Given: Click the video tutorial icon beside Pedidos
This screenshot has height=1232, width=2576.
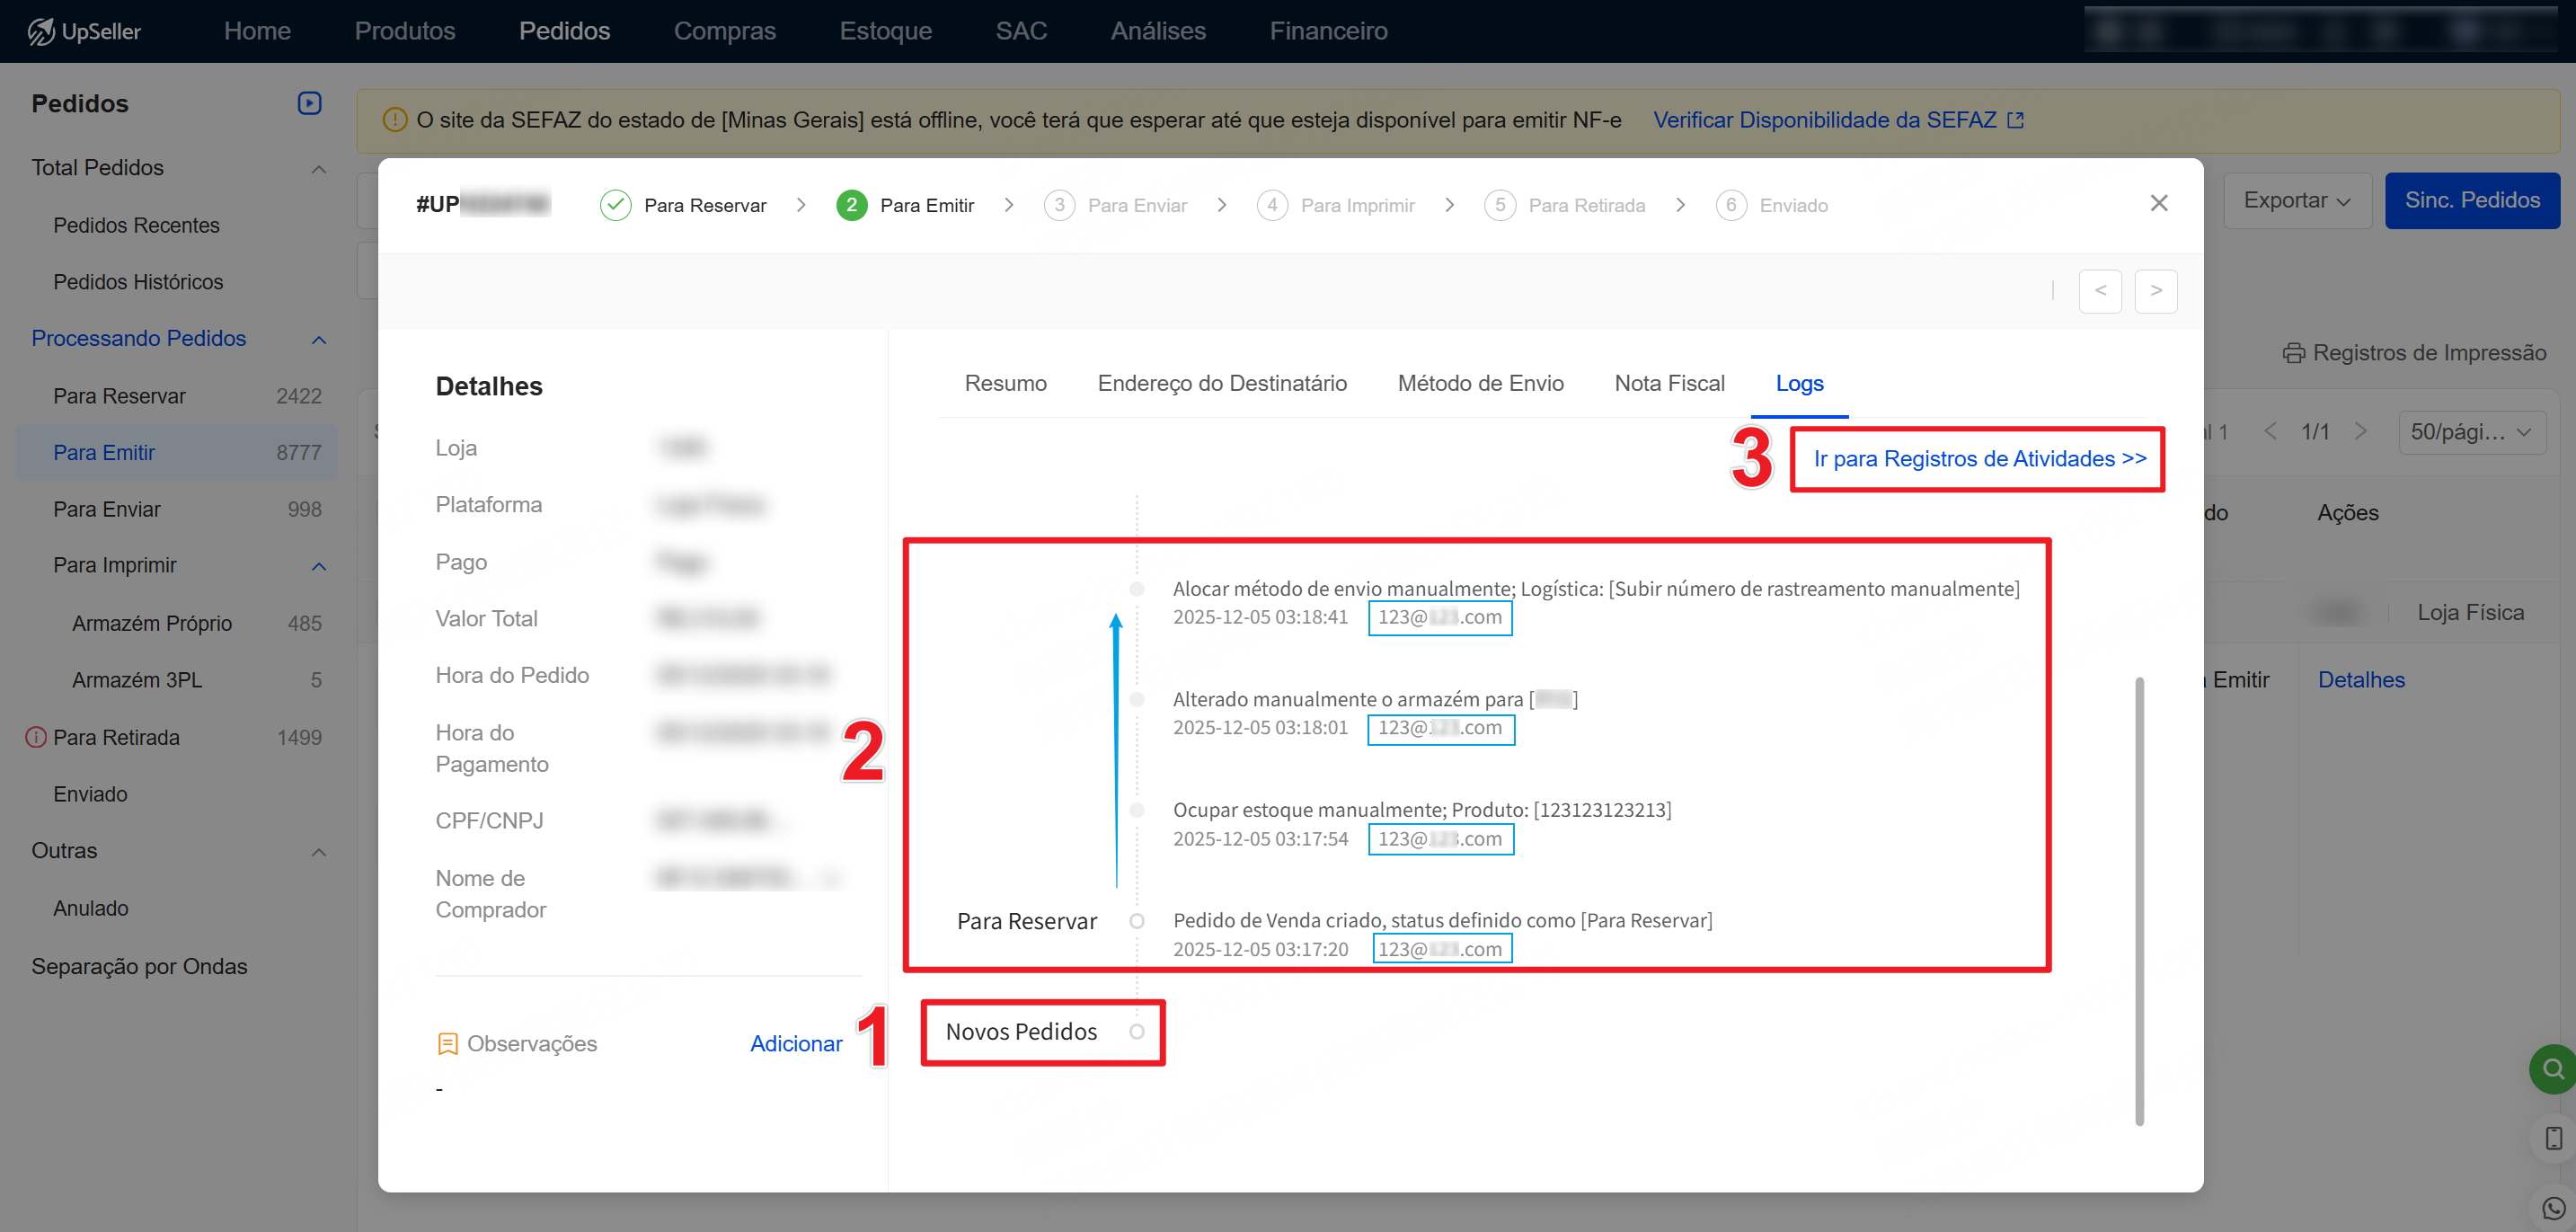Looking at the screenshot, I should tap(309, 103).
